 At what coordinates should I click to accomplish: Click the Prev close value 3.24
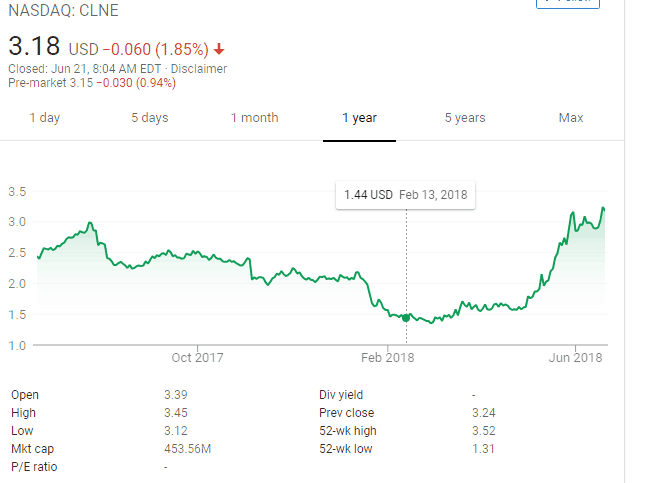pyautogui.click(x=482, y=412)
